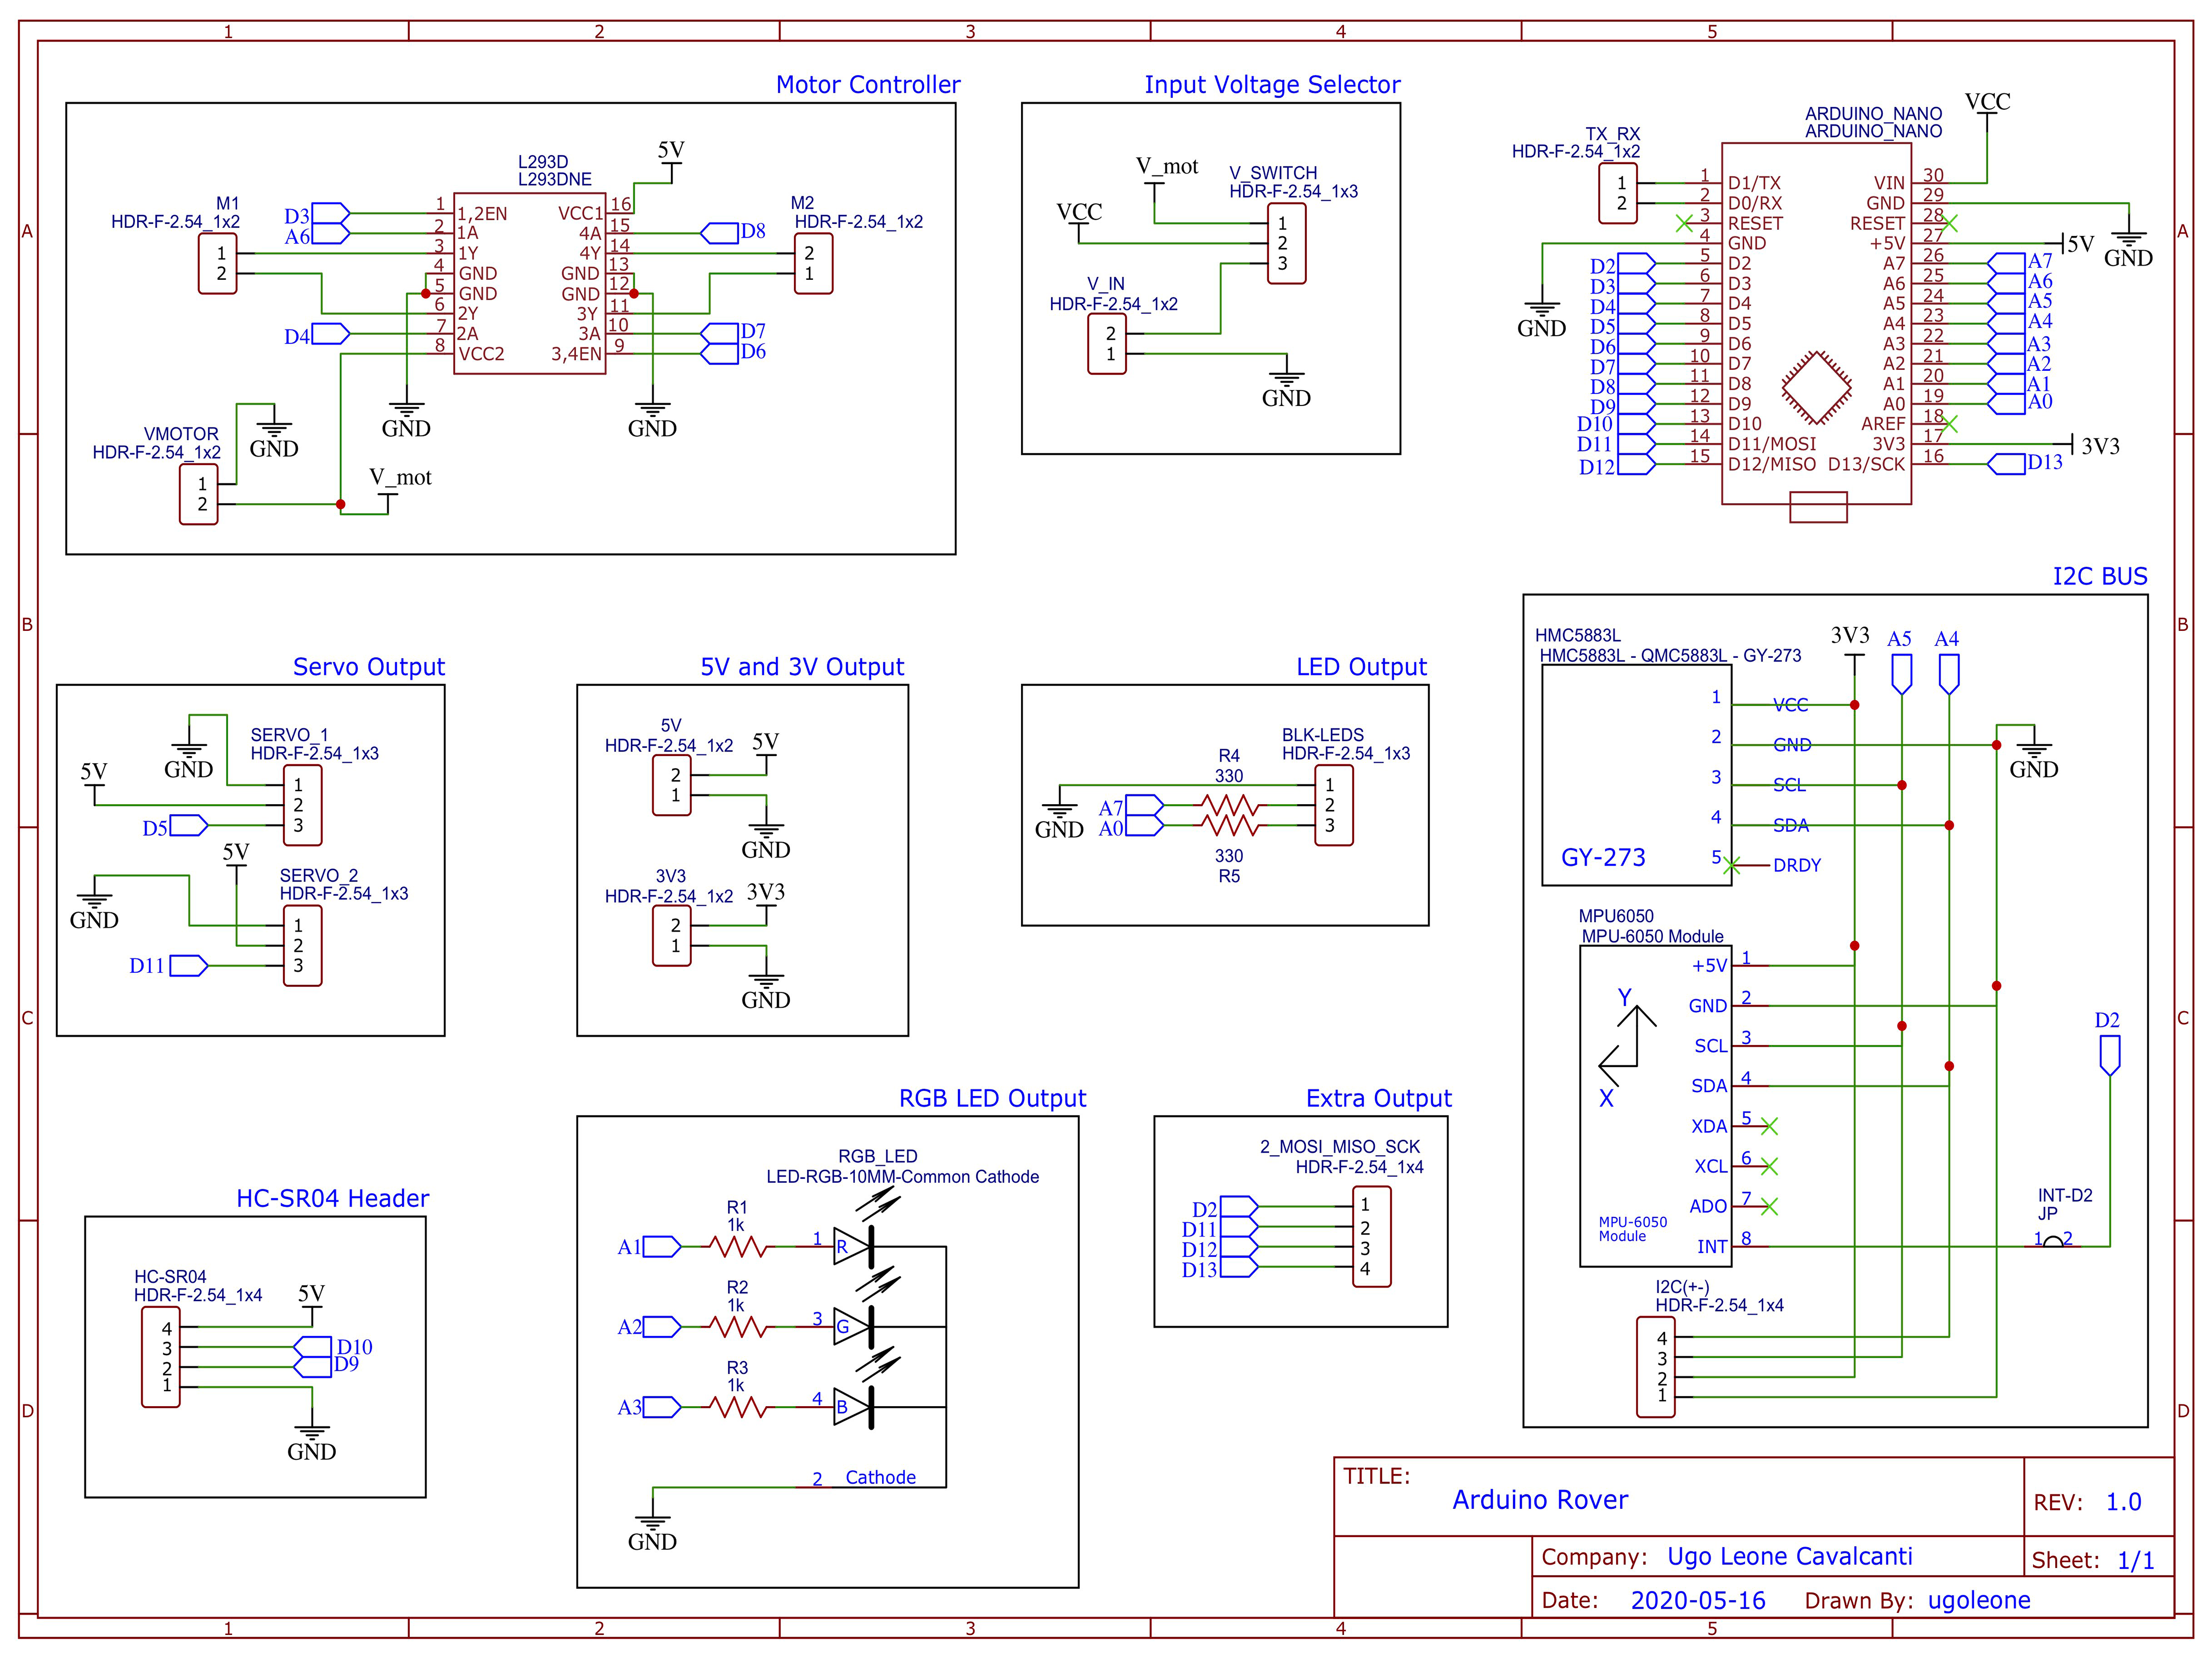Click the 2_MOSI_MISO_SCK 1x4 header
Viewport: 2212px width, 1659px height.
(1371, 1236)
